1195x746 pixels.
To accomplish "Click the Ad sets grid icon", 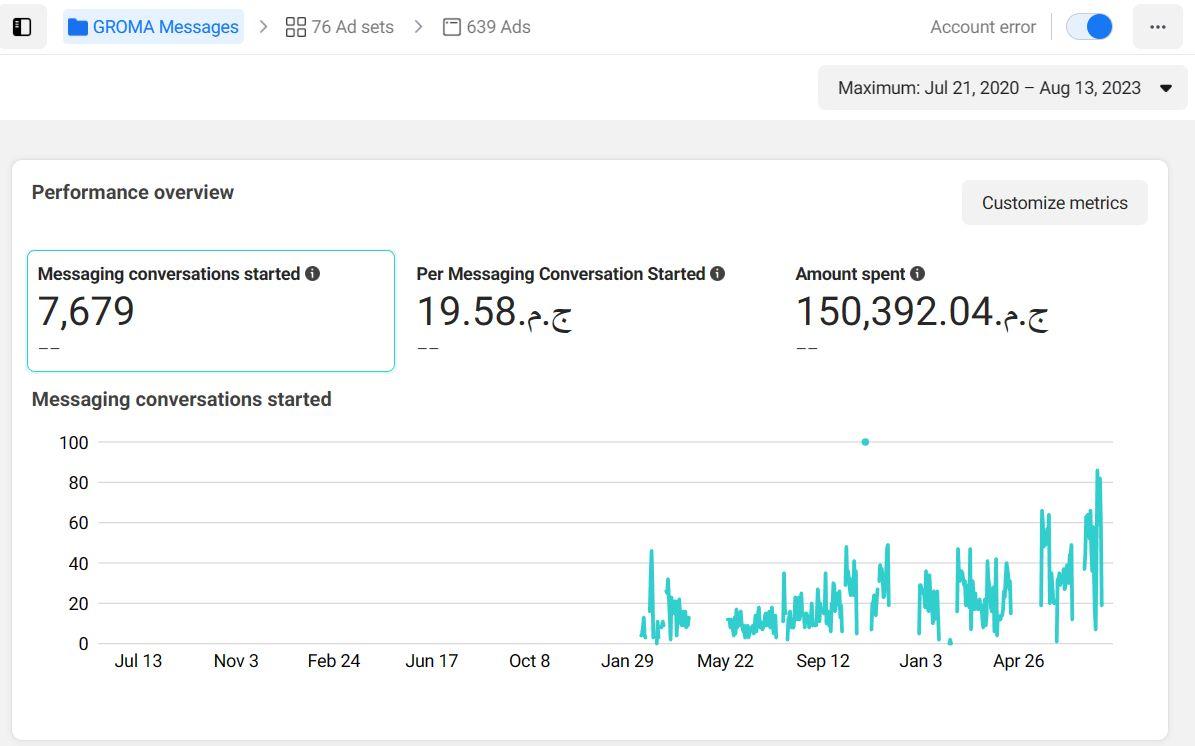I will 295,27.
